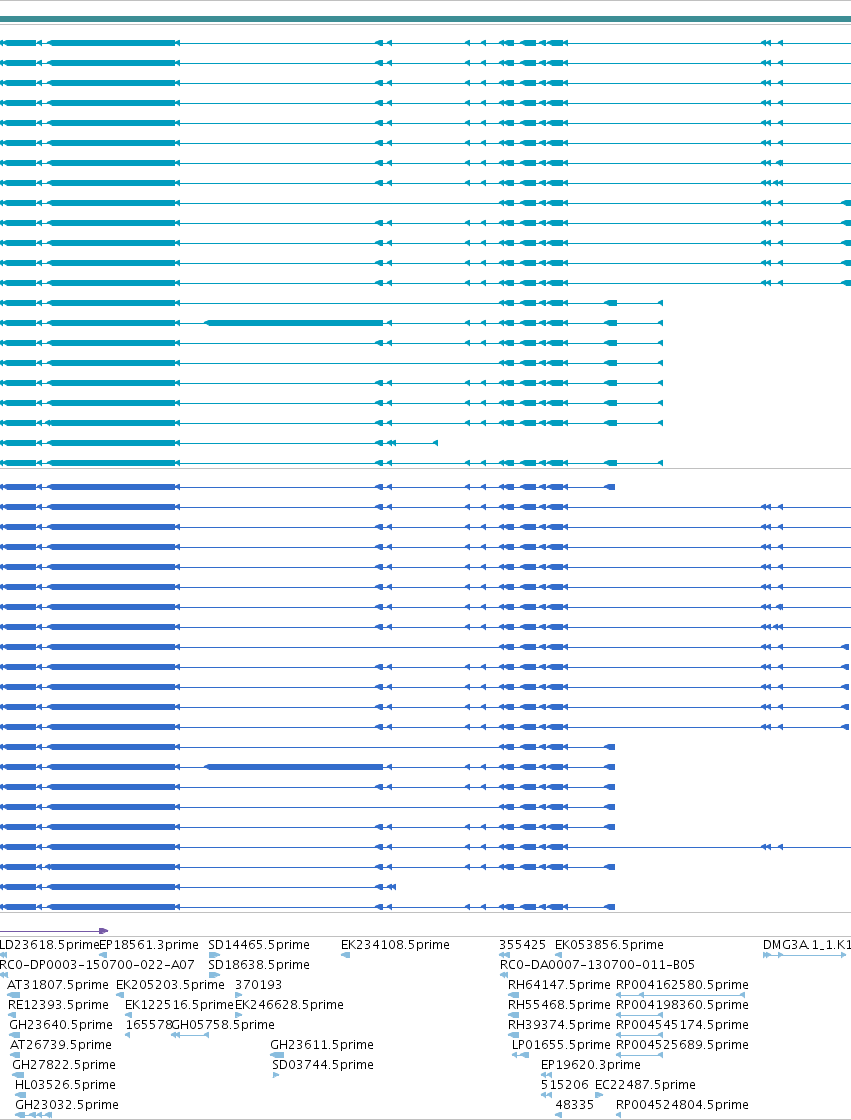Click RC0-DP0003-150700-022-A07 label
851x1120 pixels.
click(x=97, y=964)
